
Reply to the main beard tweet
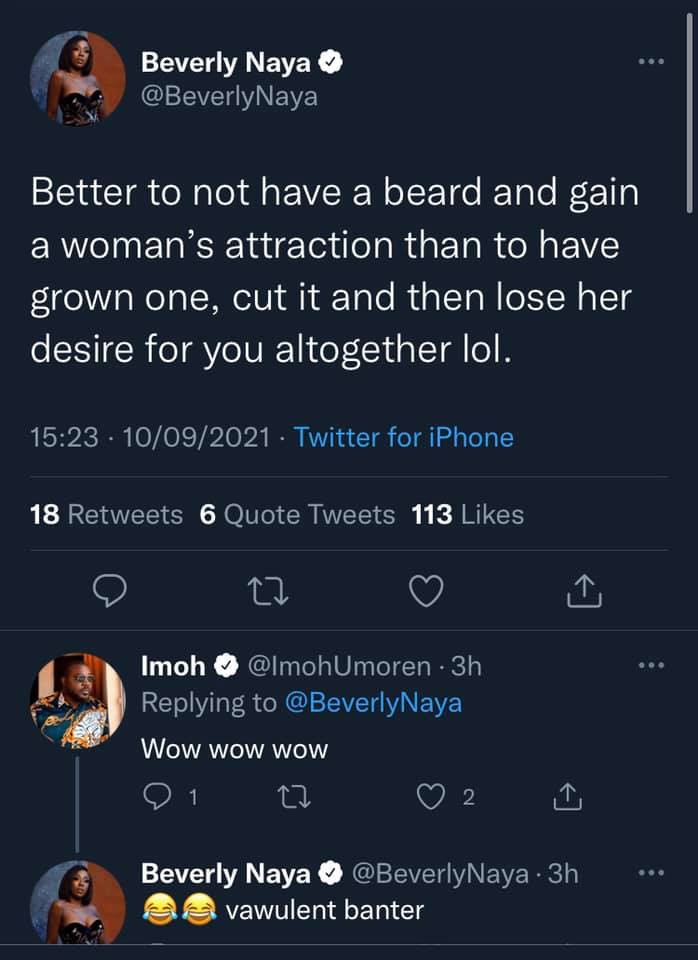pyautogui.click(x=109, y=593)
